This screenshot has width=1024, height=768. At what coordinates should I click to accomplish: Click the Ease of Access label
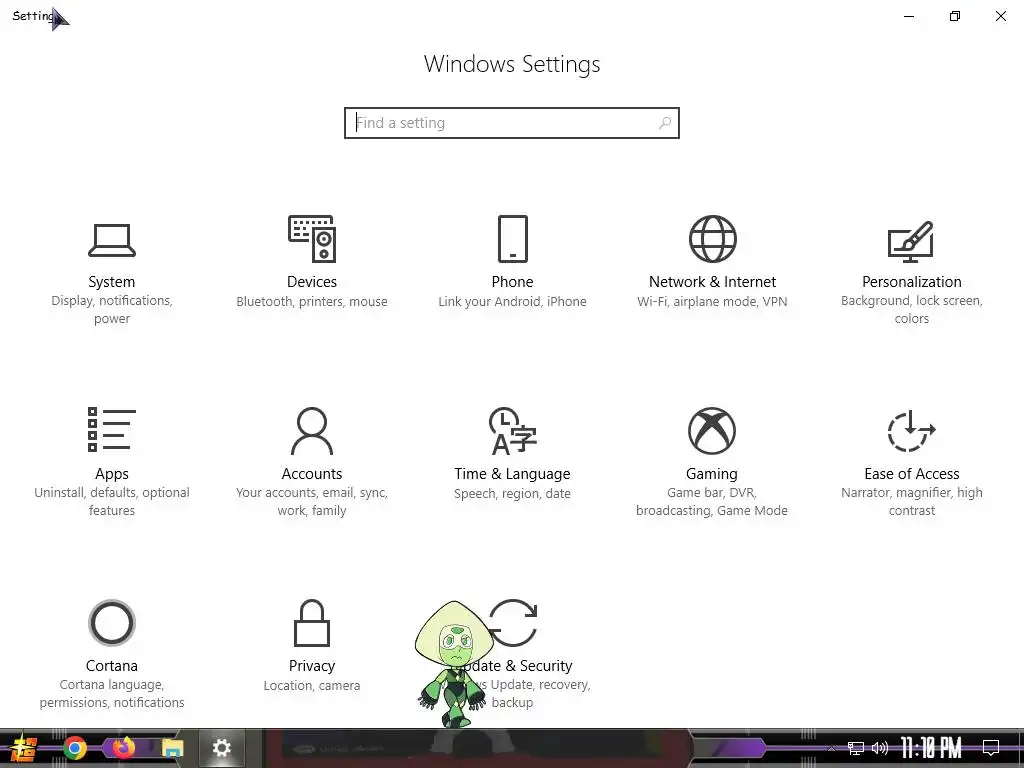tap(912, 473)
